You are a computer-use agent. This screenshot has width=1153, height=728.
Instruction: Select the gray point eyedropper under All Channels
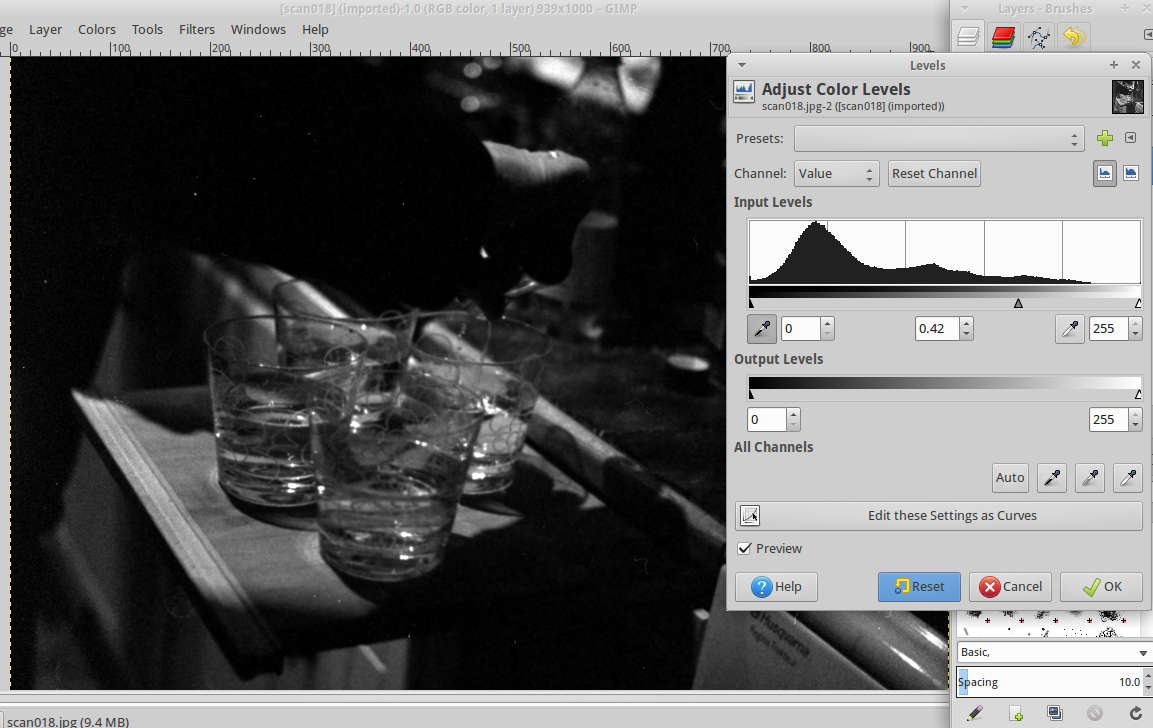coord(1090,478)
